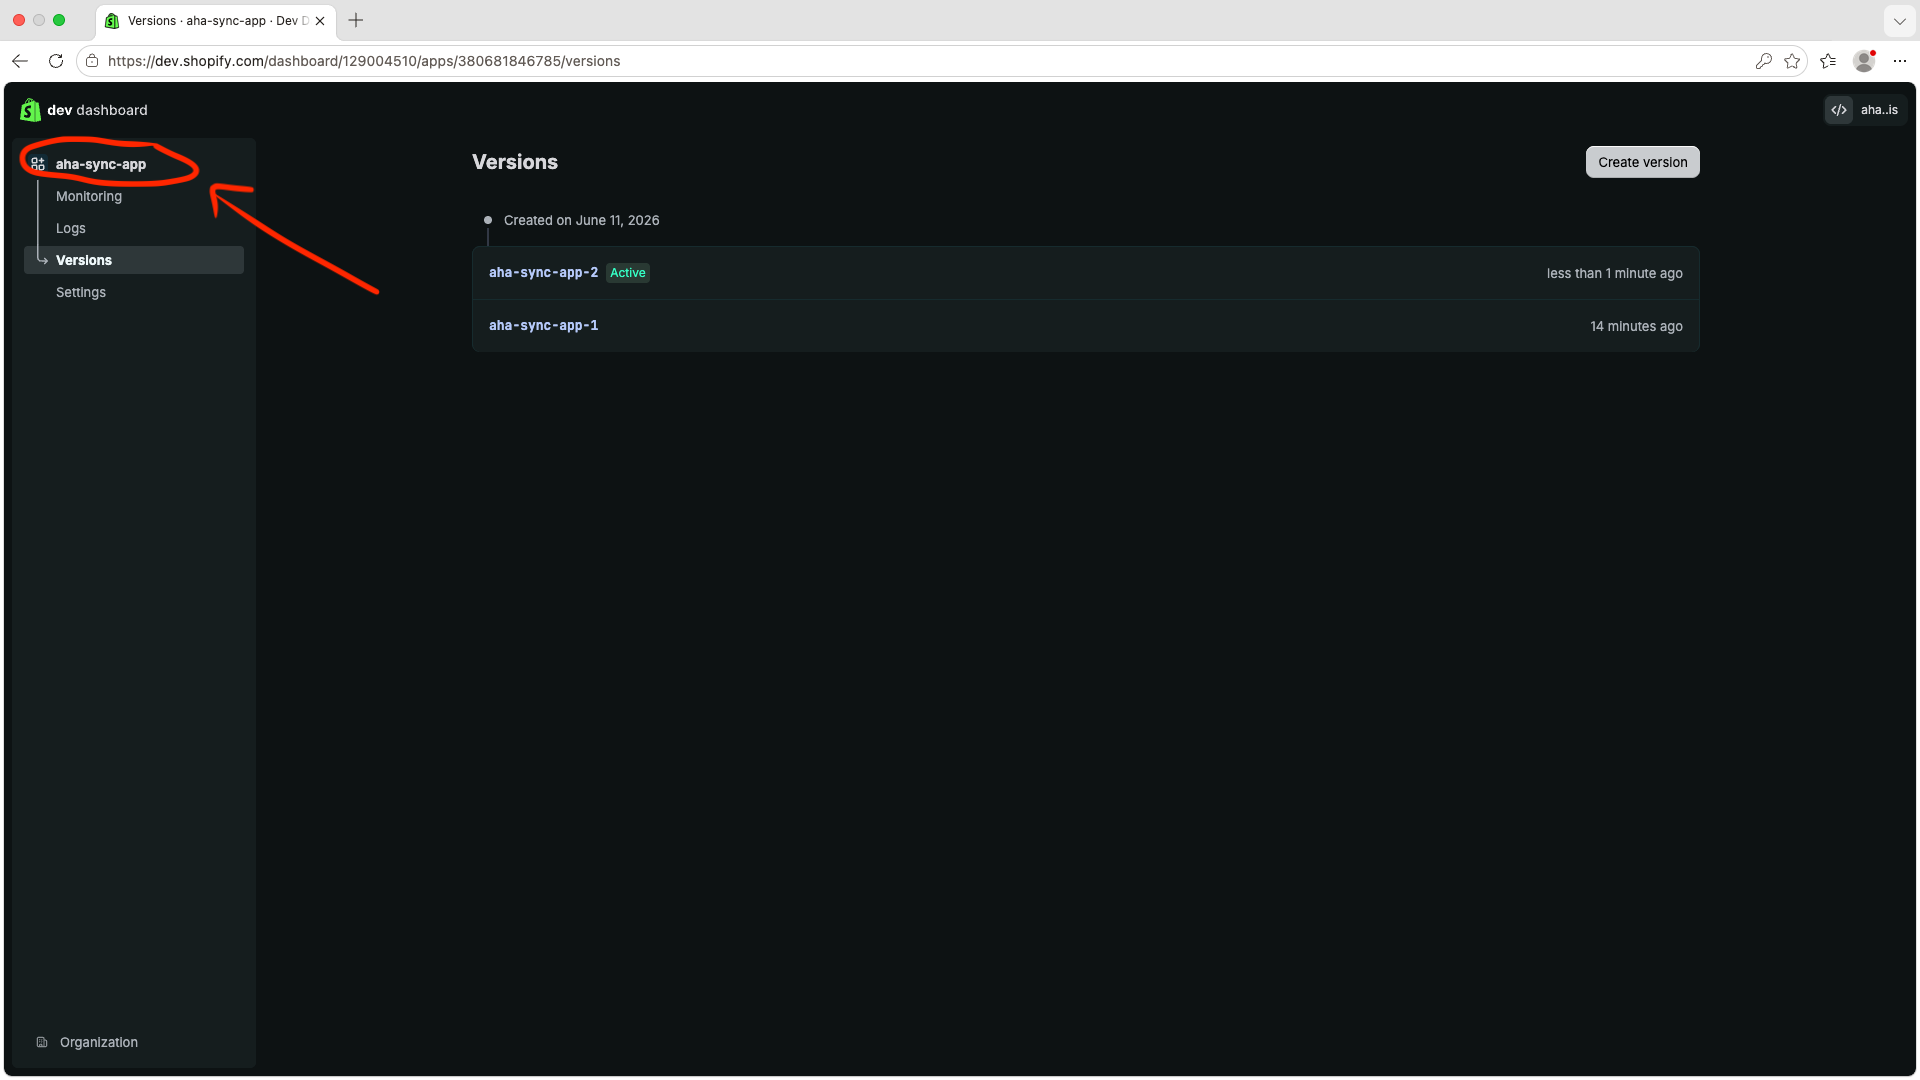Screen dimensions: 1920x1080
Task: Select Versions in the sidebar
Action: 134,260
